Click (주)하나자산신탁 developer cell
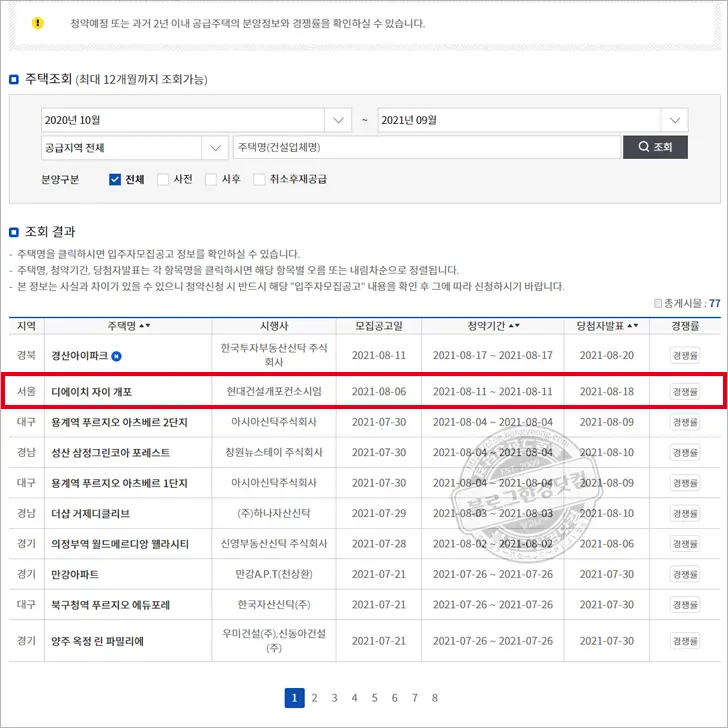The image size is (728, 728). (274, 514)
